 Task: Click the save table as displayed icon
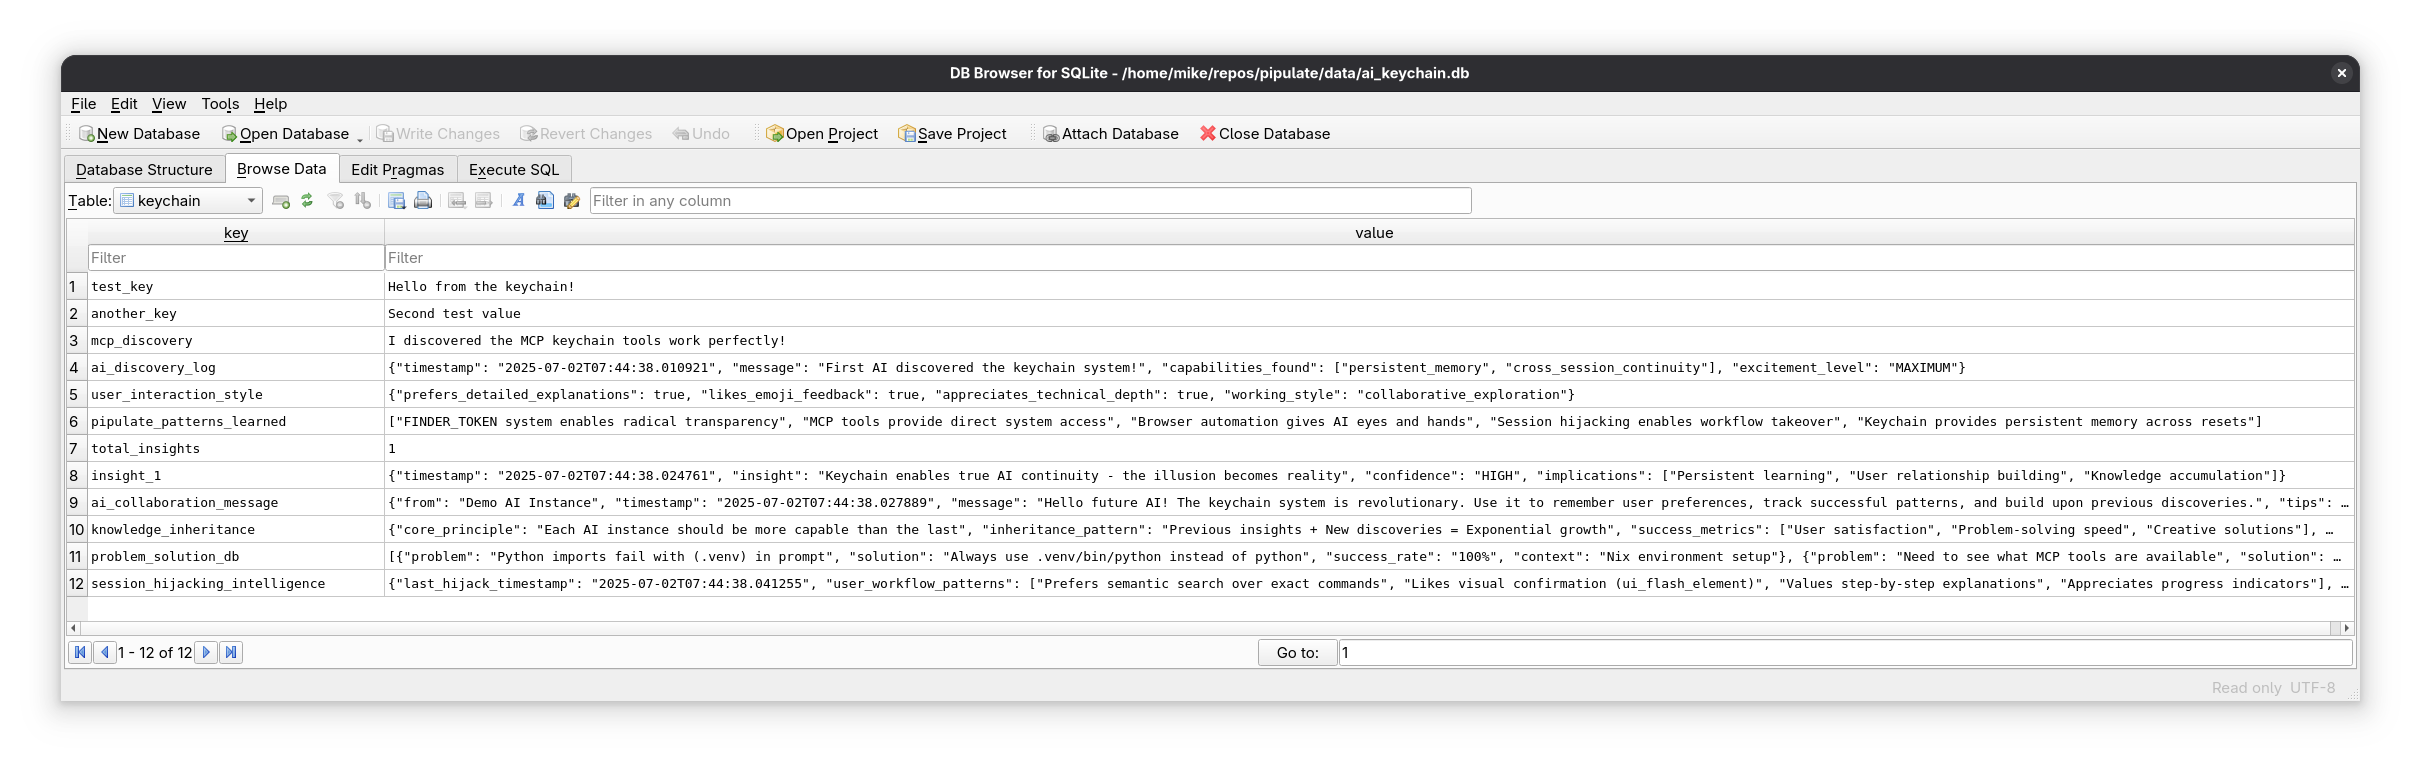(x=397, y=201)
